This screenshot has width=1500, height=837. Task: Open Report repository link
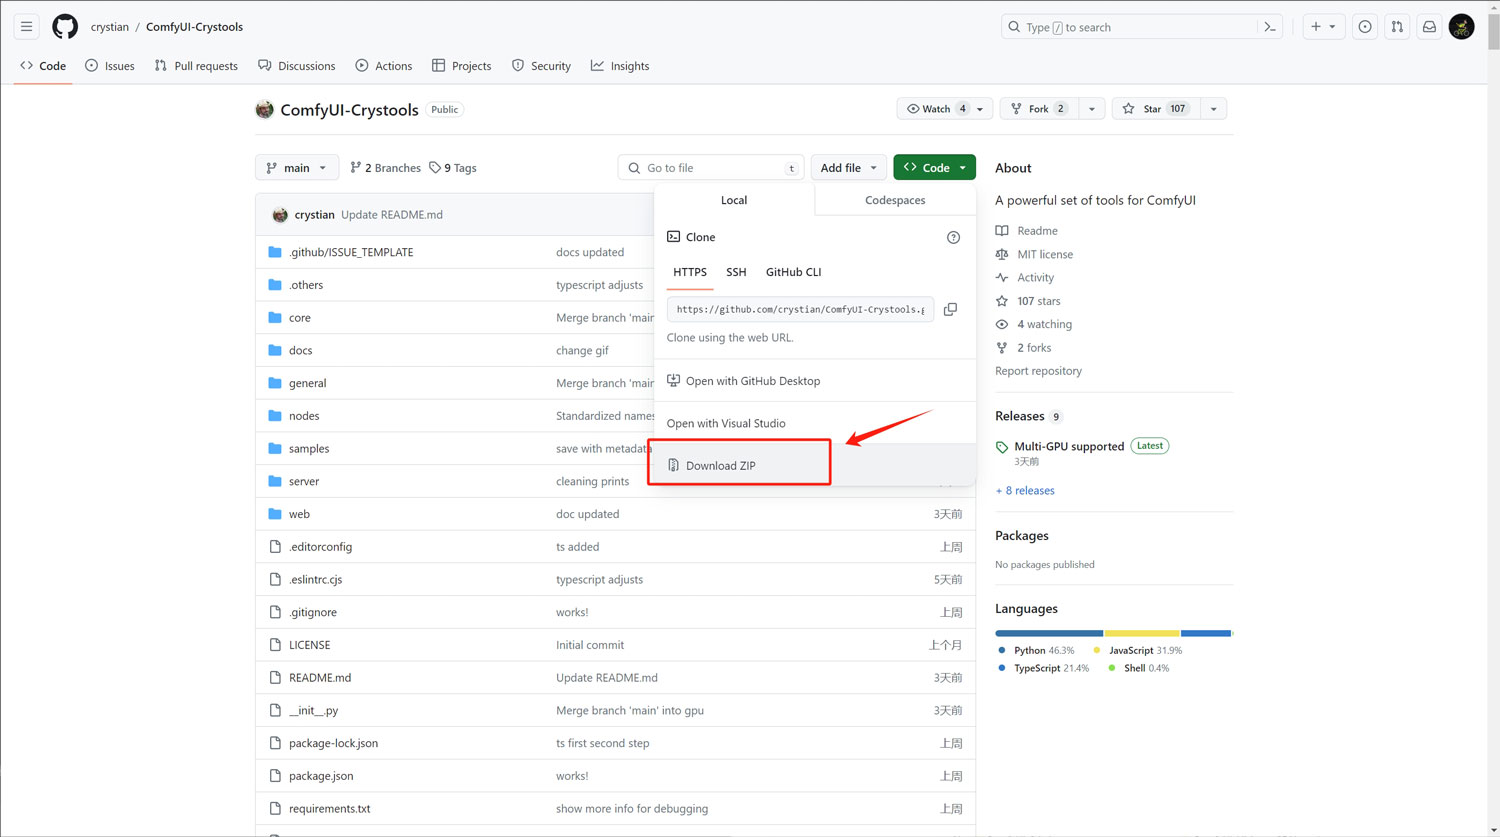tap(1038, 371)
